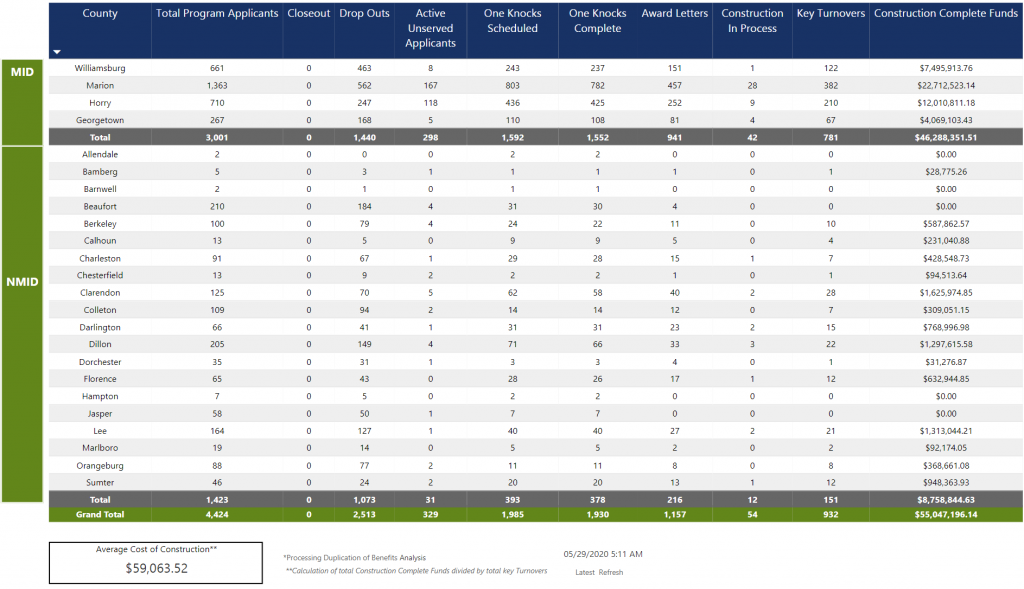
Task: Click the sort arrow under County header
Action: pos(57,52)
